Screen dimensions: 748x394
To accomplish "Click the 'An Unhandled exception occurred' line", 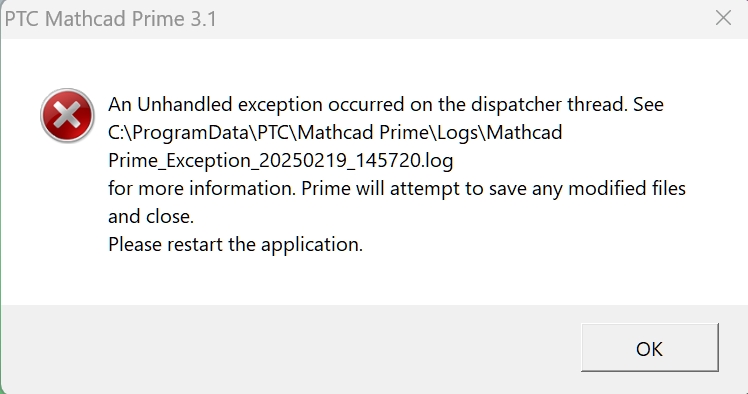I will [385, 104].
